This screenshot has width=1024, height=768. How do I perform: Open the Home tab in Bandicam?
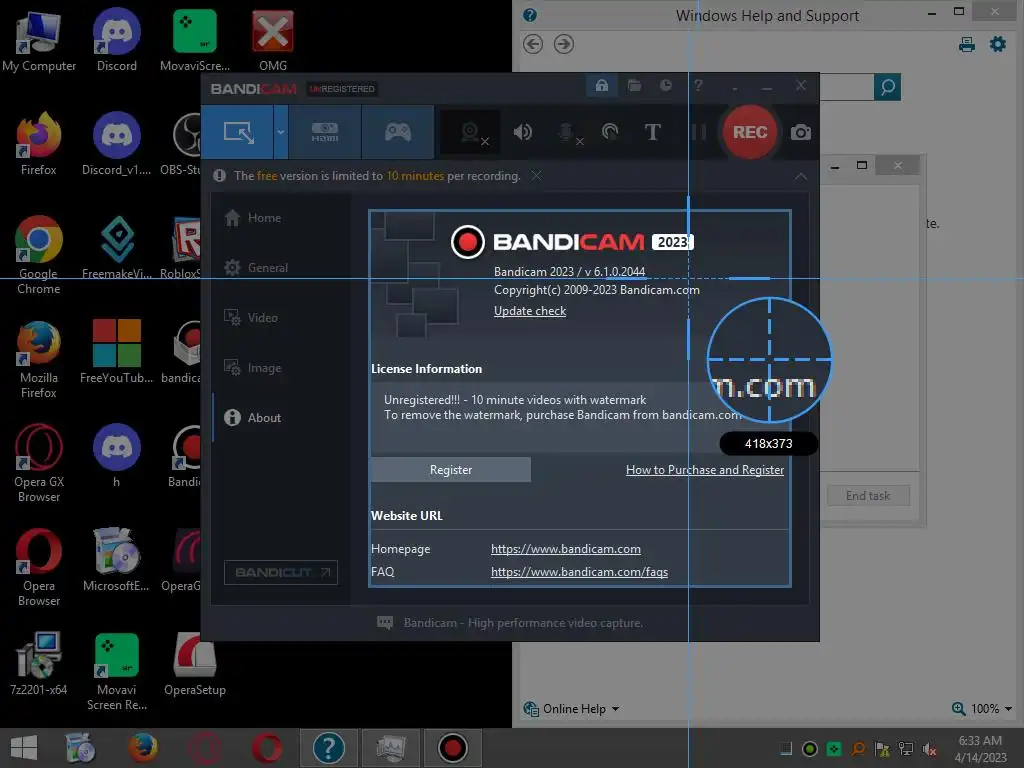coord(254,217)
